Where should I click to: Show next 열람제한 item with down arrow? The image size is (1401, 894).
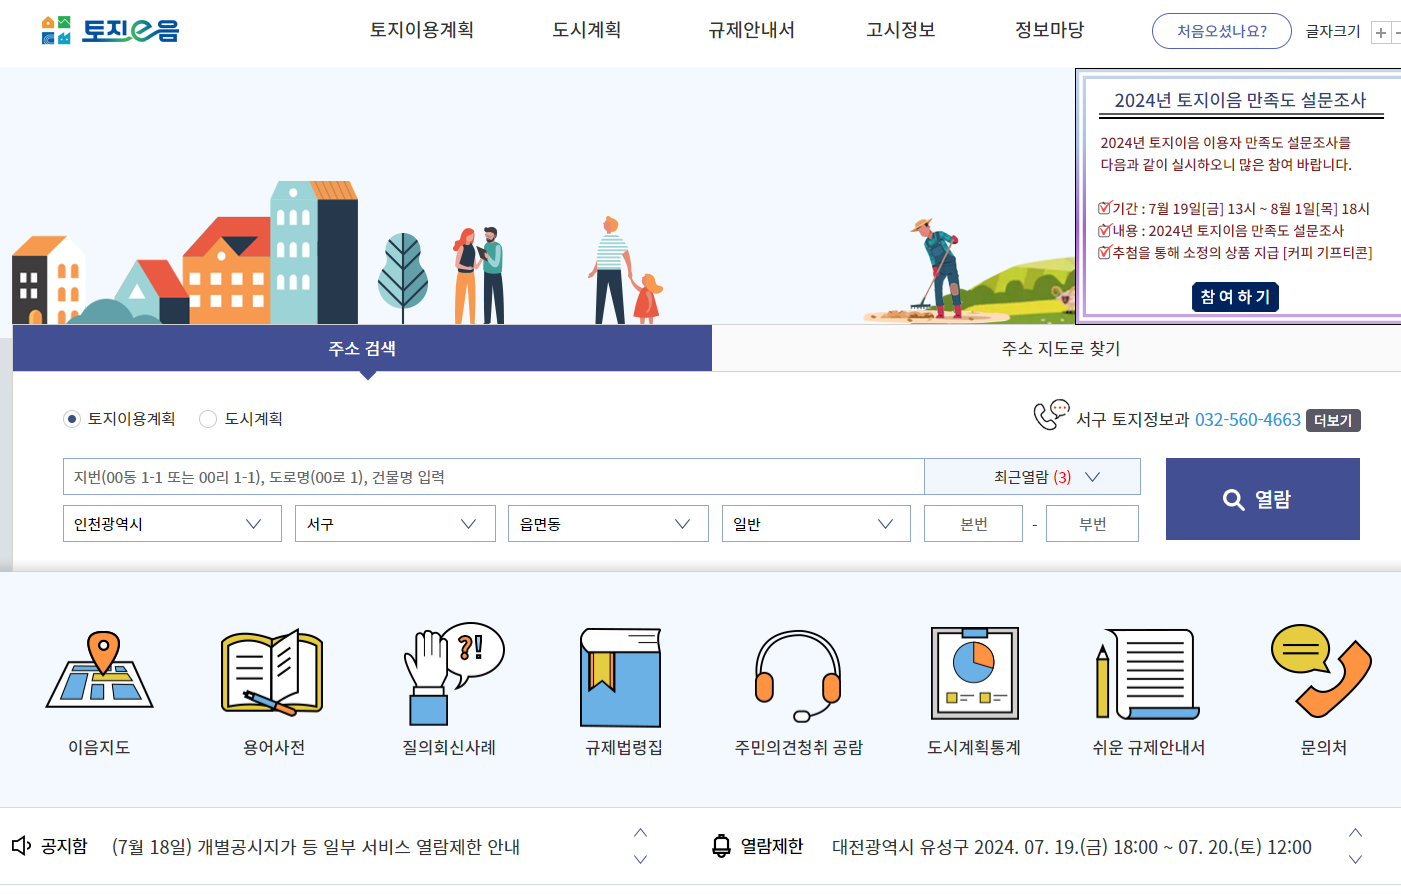[x=1356, y=859]
